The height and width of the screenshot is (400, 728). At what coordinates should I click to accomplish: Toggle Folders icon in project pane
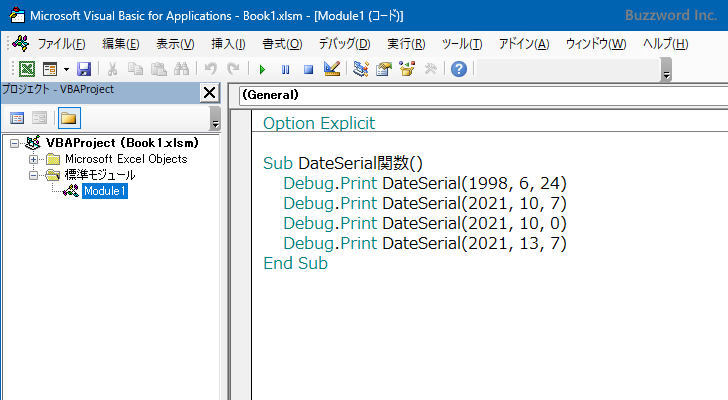69,118
